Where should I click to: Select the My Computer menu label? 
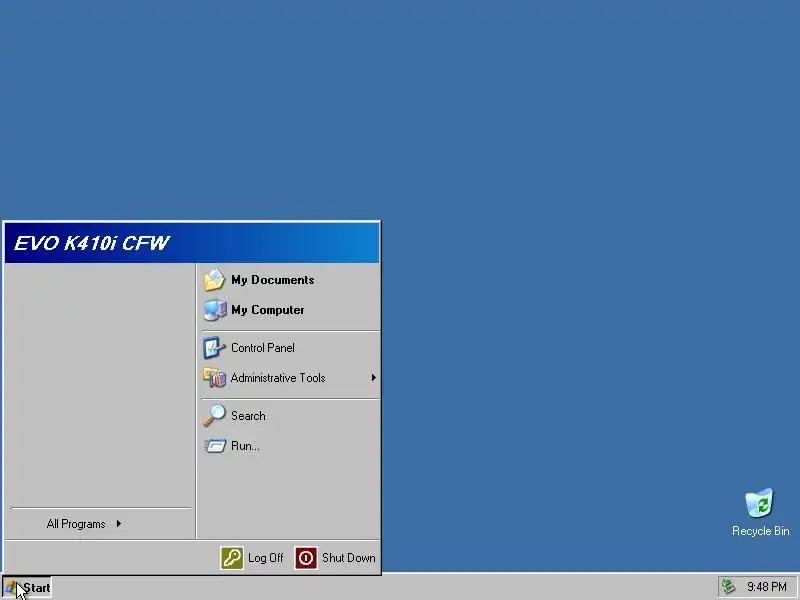click(267, 310)
